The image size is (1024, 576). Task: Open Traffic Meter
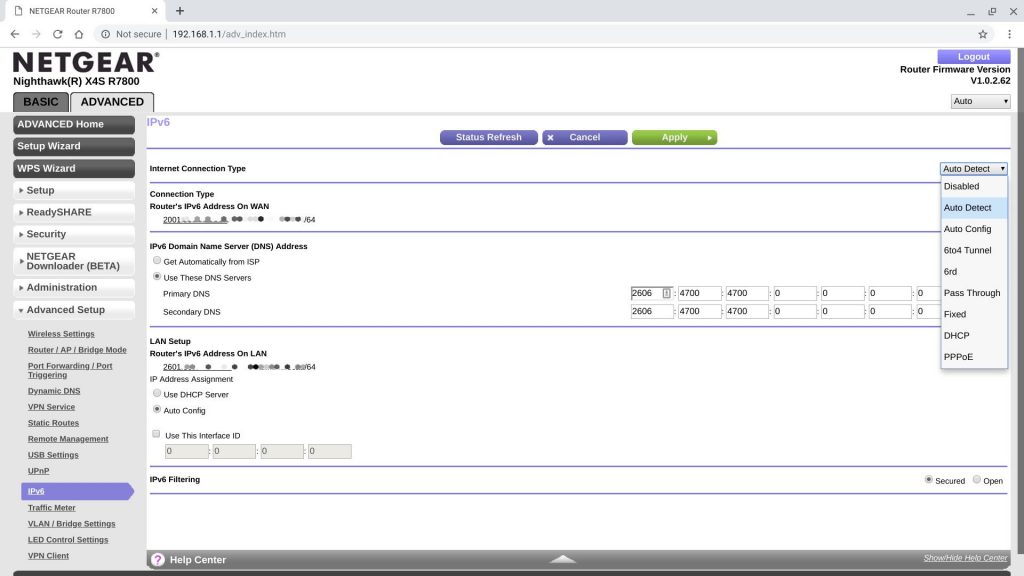[x=52, y=508]
